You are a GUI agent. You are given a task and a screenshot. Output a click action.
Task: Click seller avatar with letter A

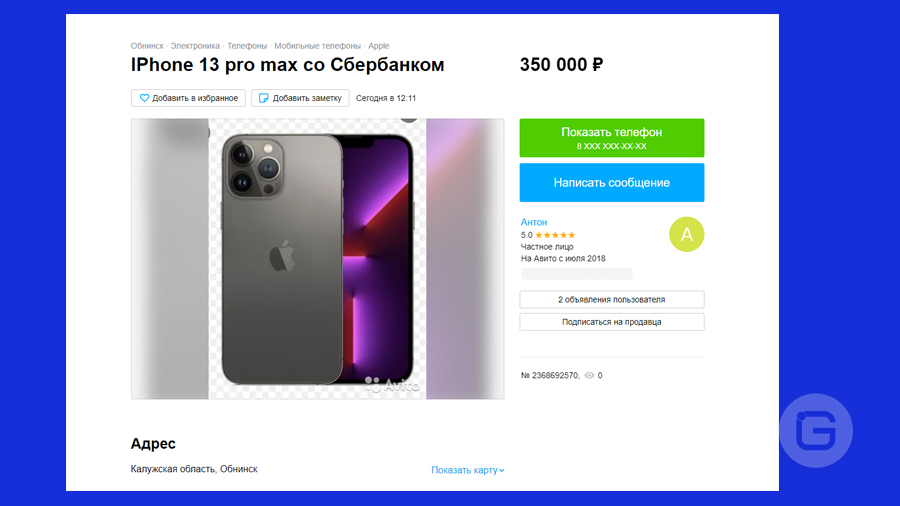[x=686, y=234]
